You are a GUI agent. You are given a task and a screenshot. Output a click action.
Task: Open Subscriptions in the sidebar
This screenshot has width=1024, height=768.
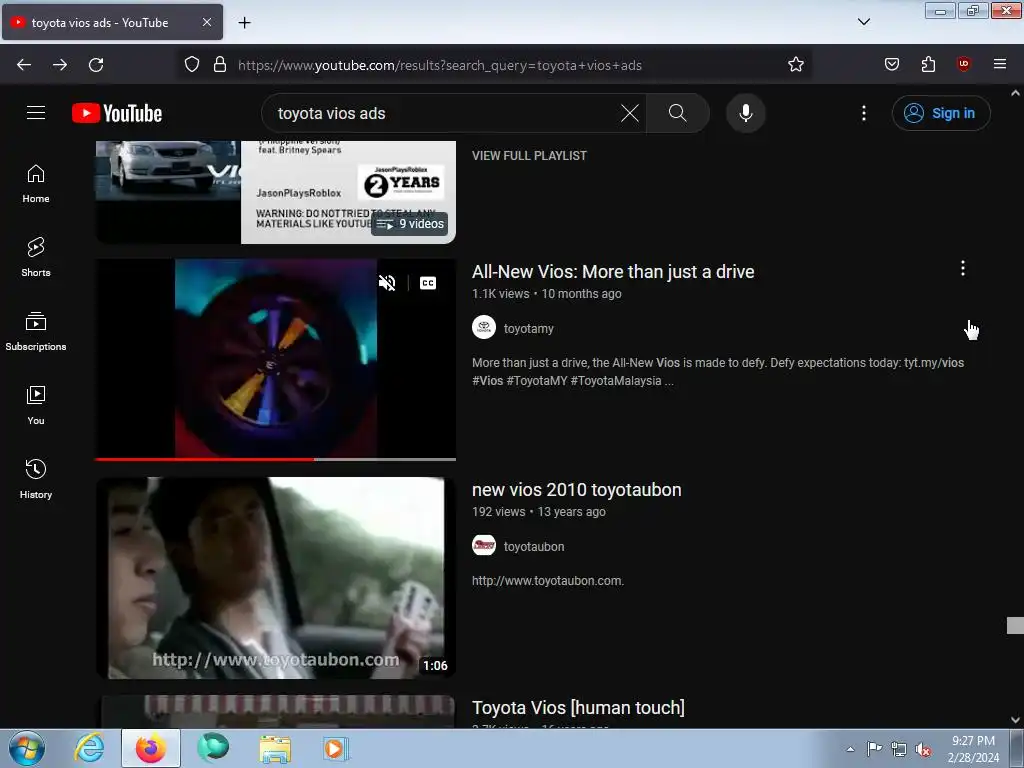[36, 331]
